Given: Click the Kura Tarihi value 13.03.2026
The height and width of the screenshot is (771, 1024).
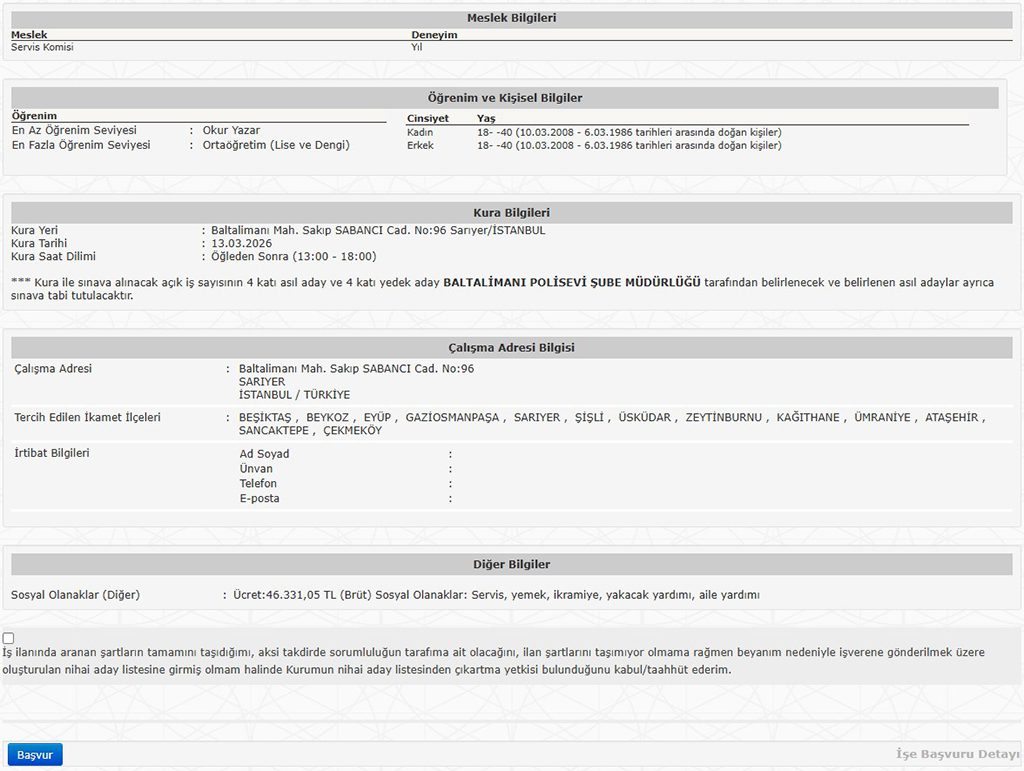Looking at the screenshot, I should (x=242, y=243).
